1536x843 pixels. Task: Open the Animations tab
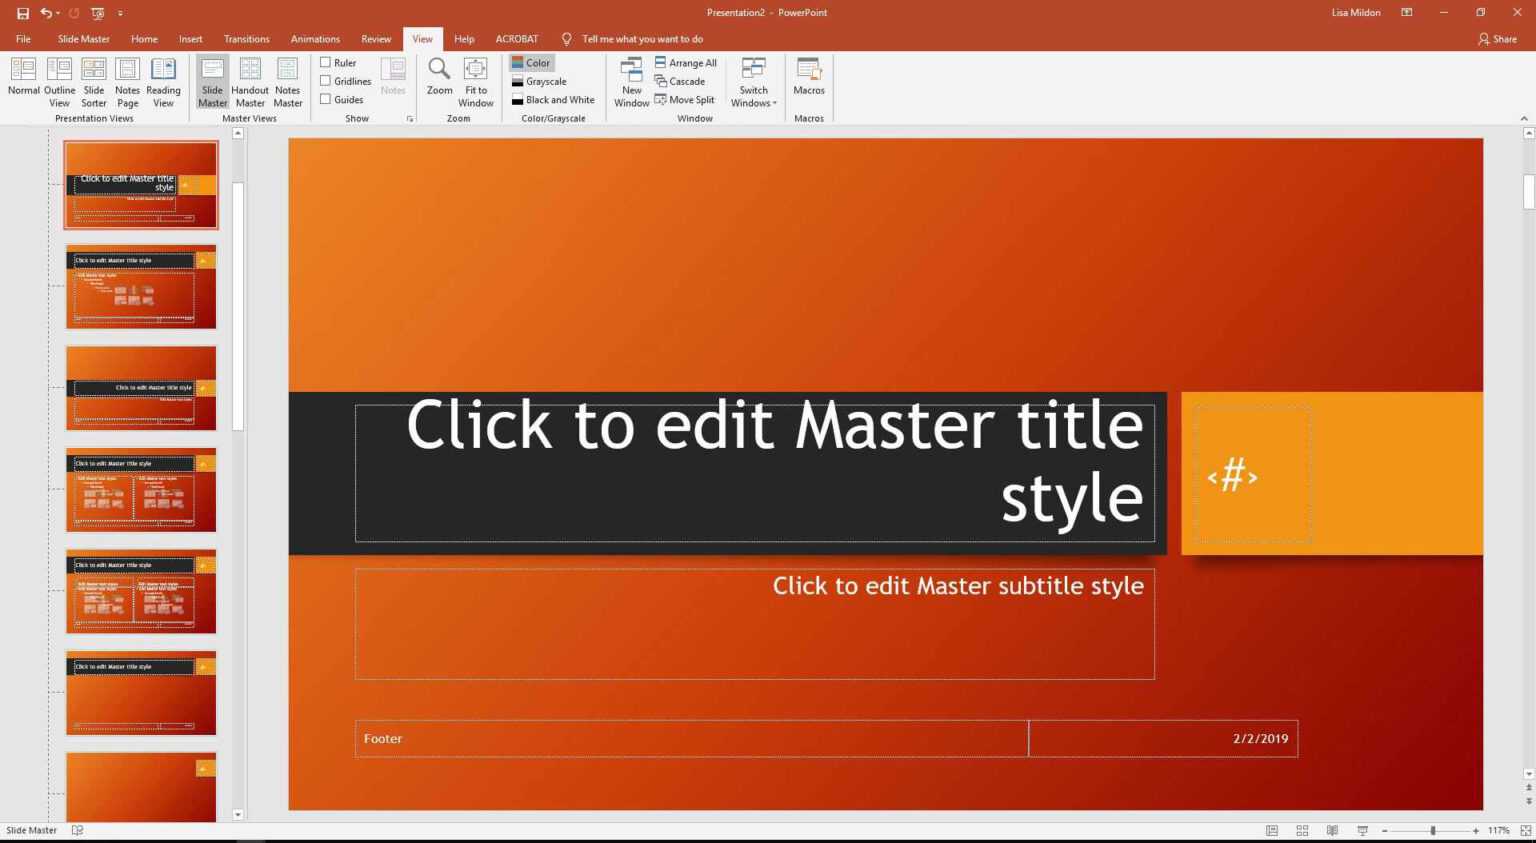(315, 38)
